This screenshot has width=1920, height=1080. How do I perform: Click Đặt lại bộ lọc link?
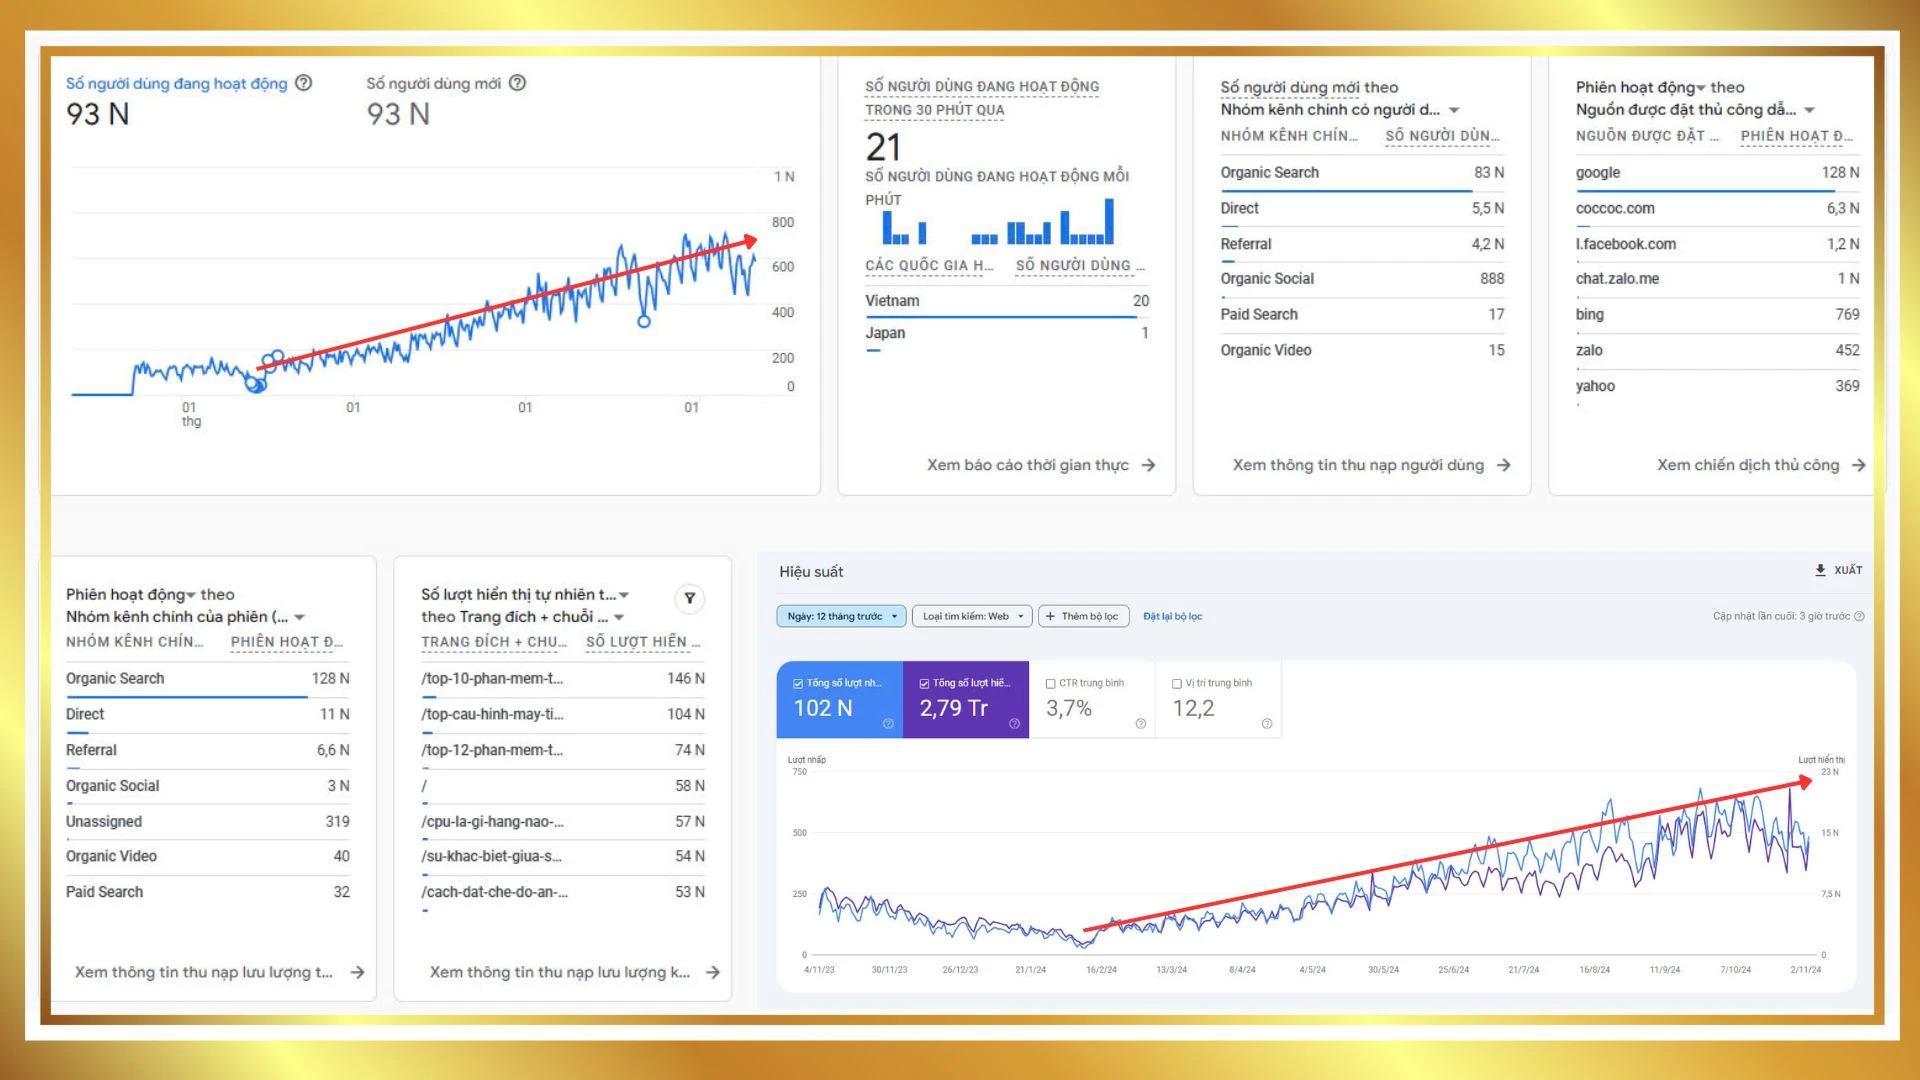1172,616
